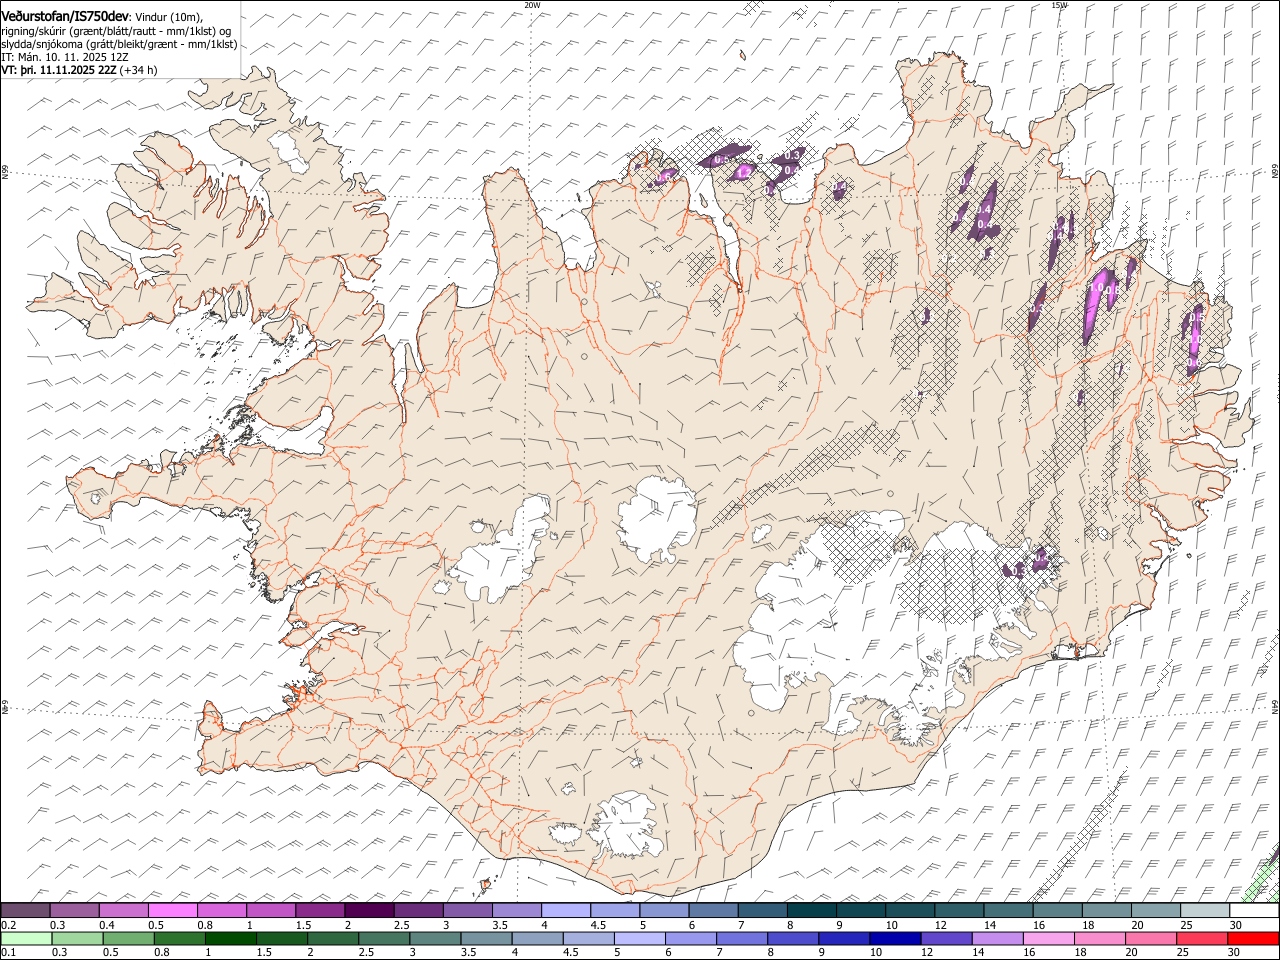Click the VT: þri. 11.11.2025 22Z (+34 h) line
Viewport: 1280px width, 960px height.
79,70
